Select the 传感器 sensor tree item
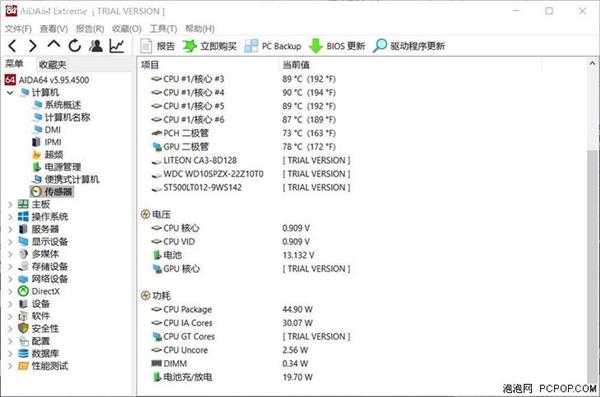Image resolution: width=600 pixels, height=397 pixels. pos(52,191)
